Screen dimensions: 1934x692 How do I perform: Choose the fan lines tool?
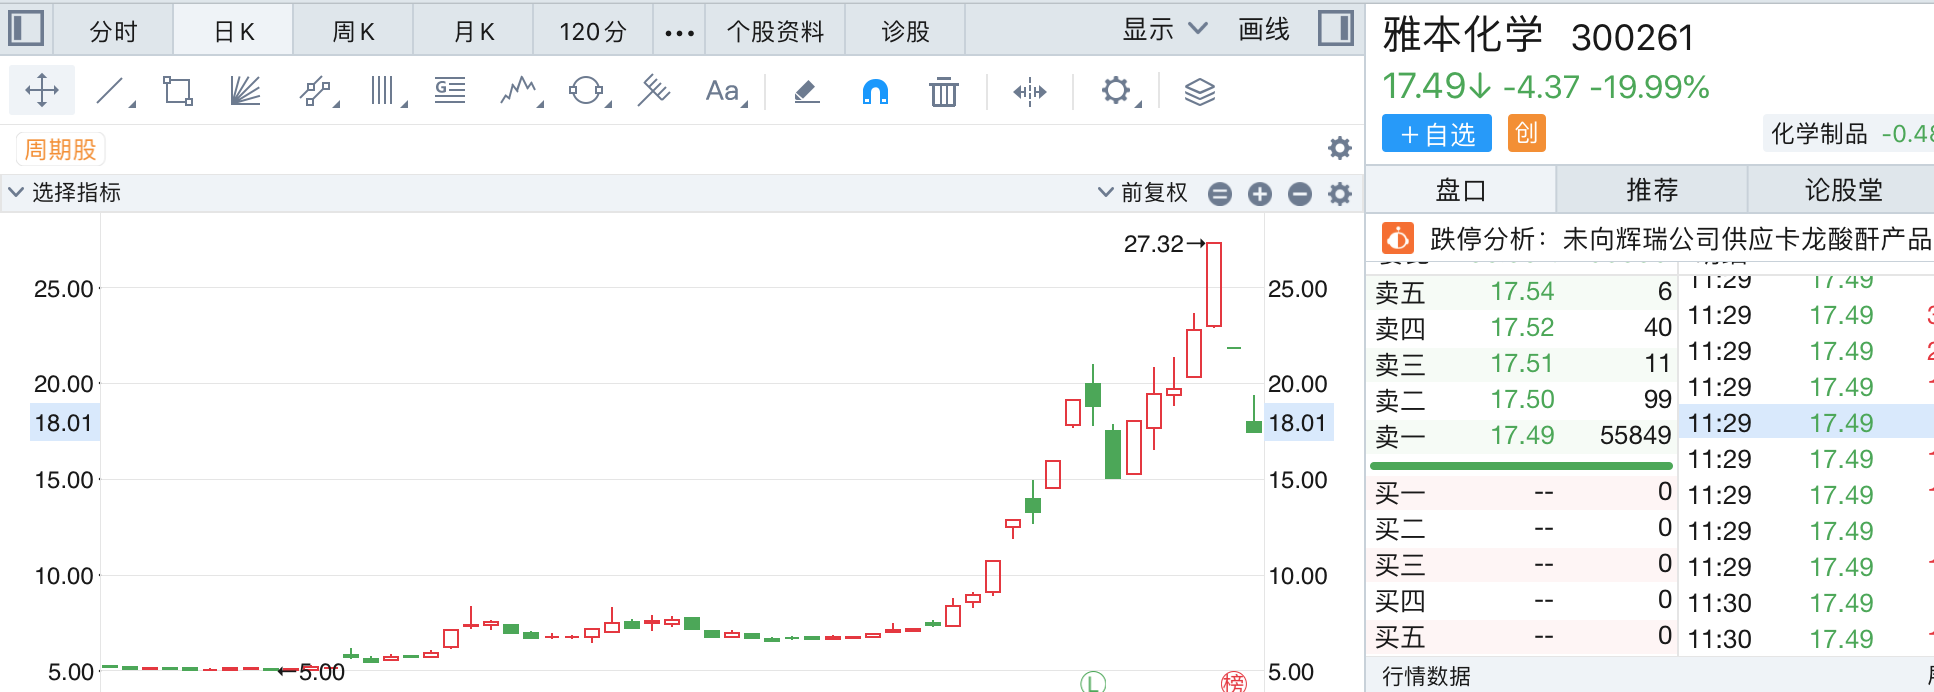245,92
